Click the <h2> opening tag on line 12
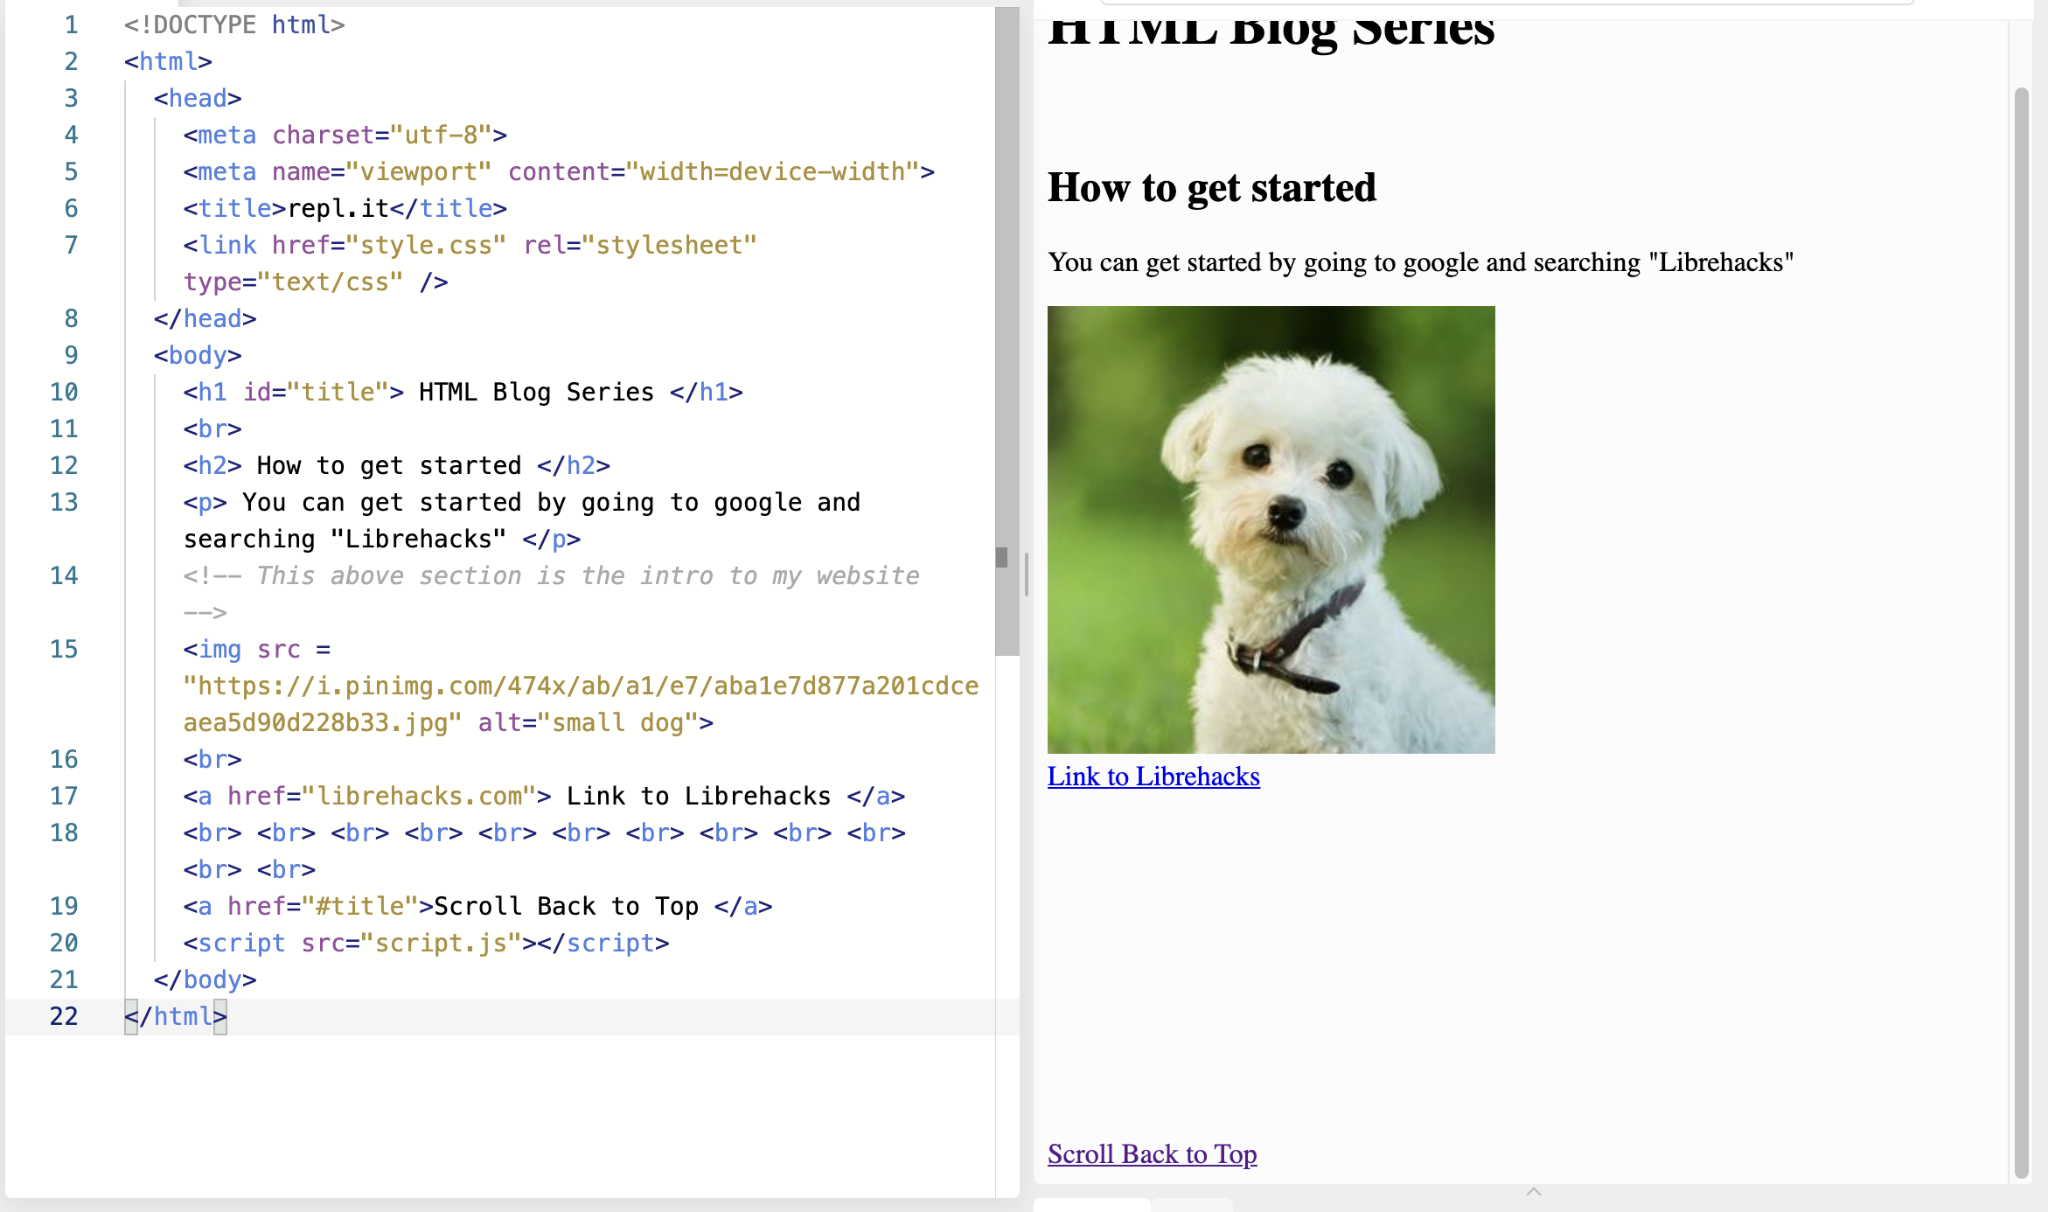This screenshot has width=2048, height=1212. 212,465
